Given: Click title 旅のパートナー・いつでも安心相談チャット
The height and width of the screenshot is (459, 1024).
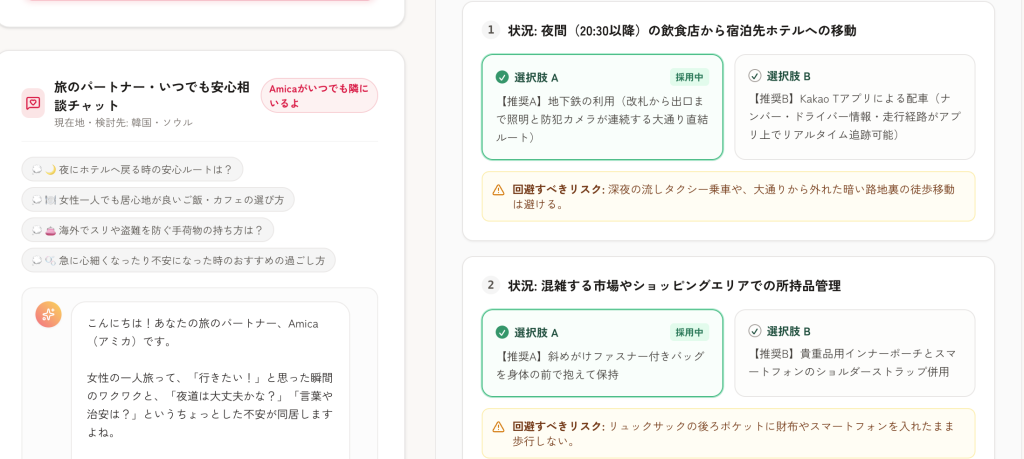Looking at the screenshot, I should [x=152, y=96].
